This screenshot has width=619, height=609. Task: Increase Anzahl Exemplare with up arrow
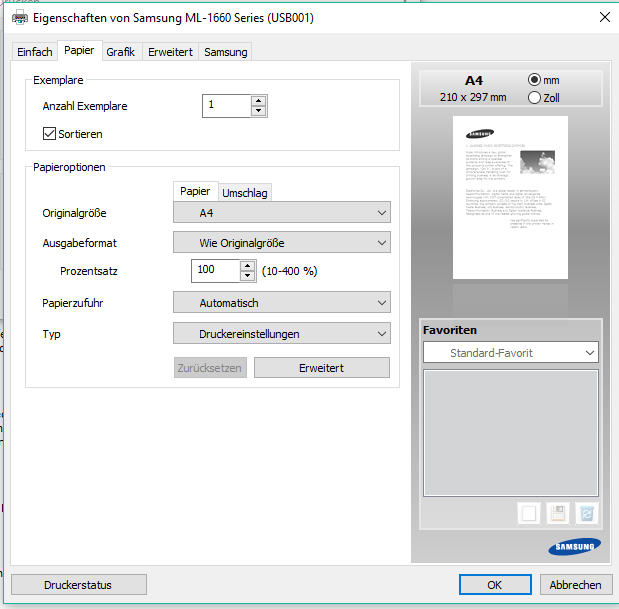pos(259,100)
